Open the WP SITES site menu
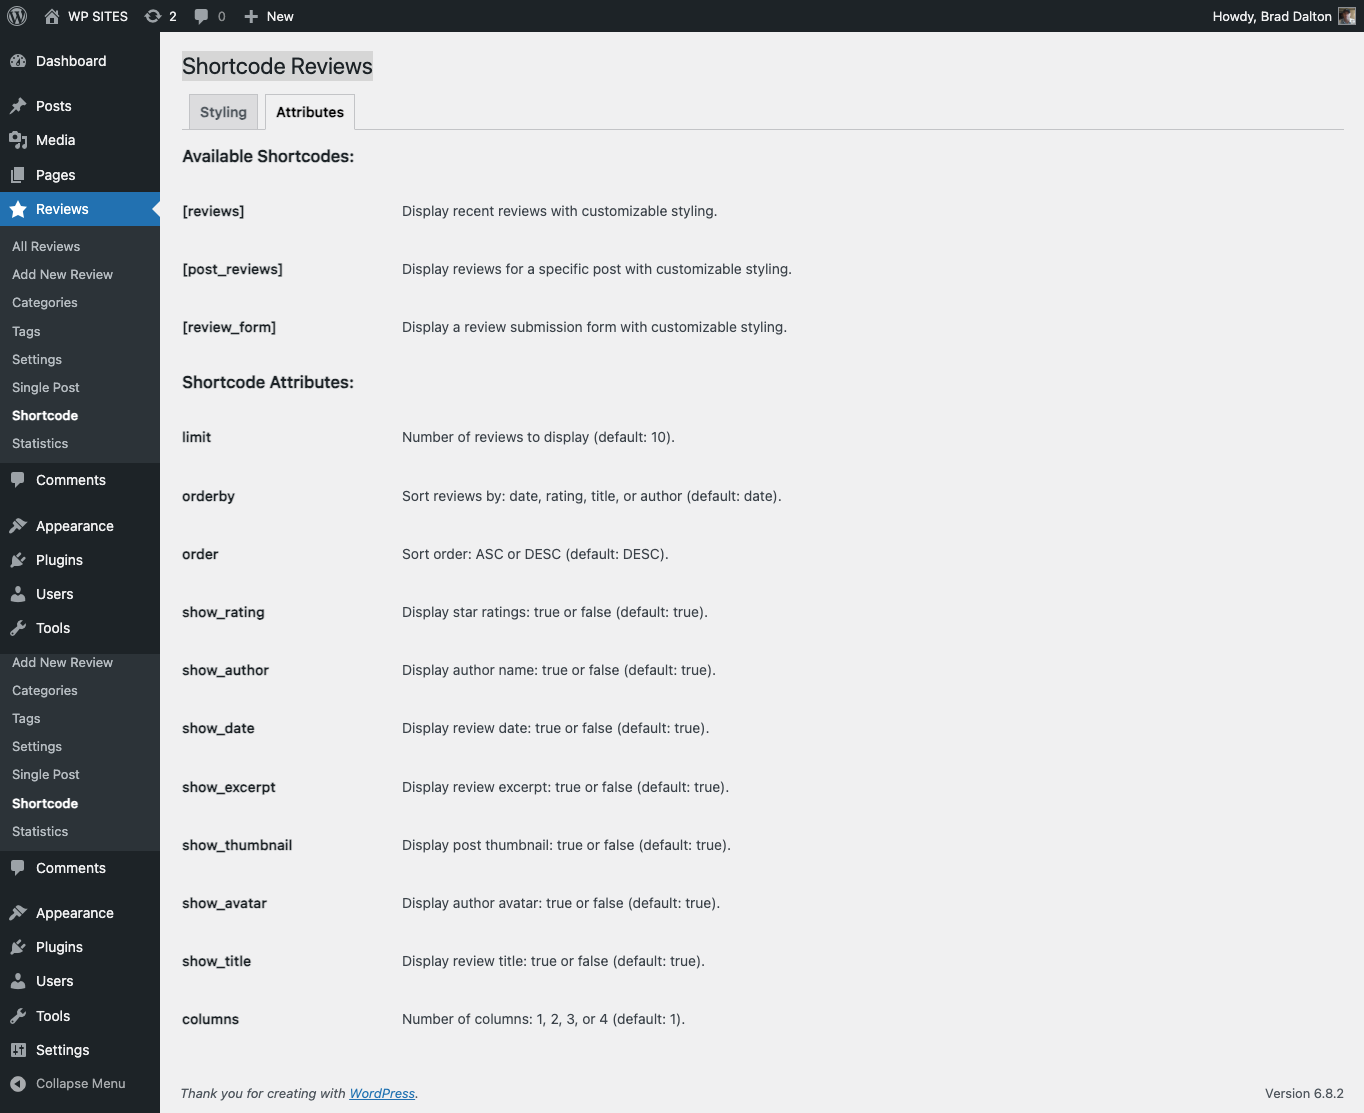This screenshot has width=1364, height=1113. pyautogui.click(x=97, y=16)
